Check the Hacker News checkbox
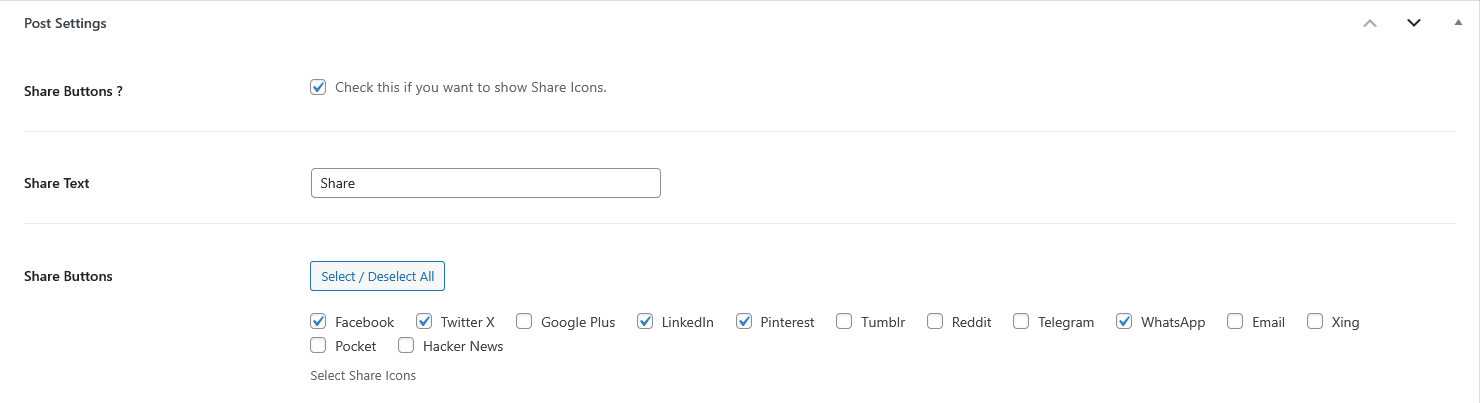Viewport: 1480px width, 403px height. [x=406, y=346]
